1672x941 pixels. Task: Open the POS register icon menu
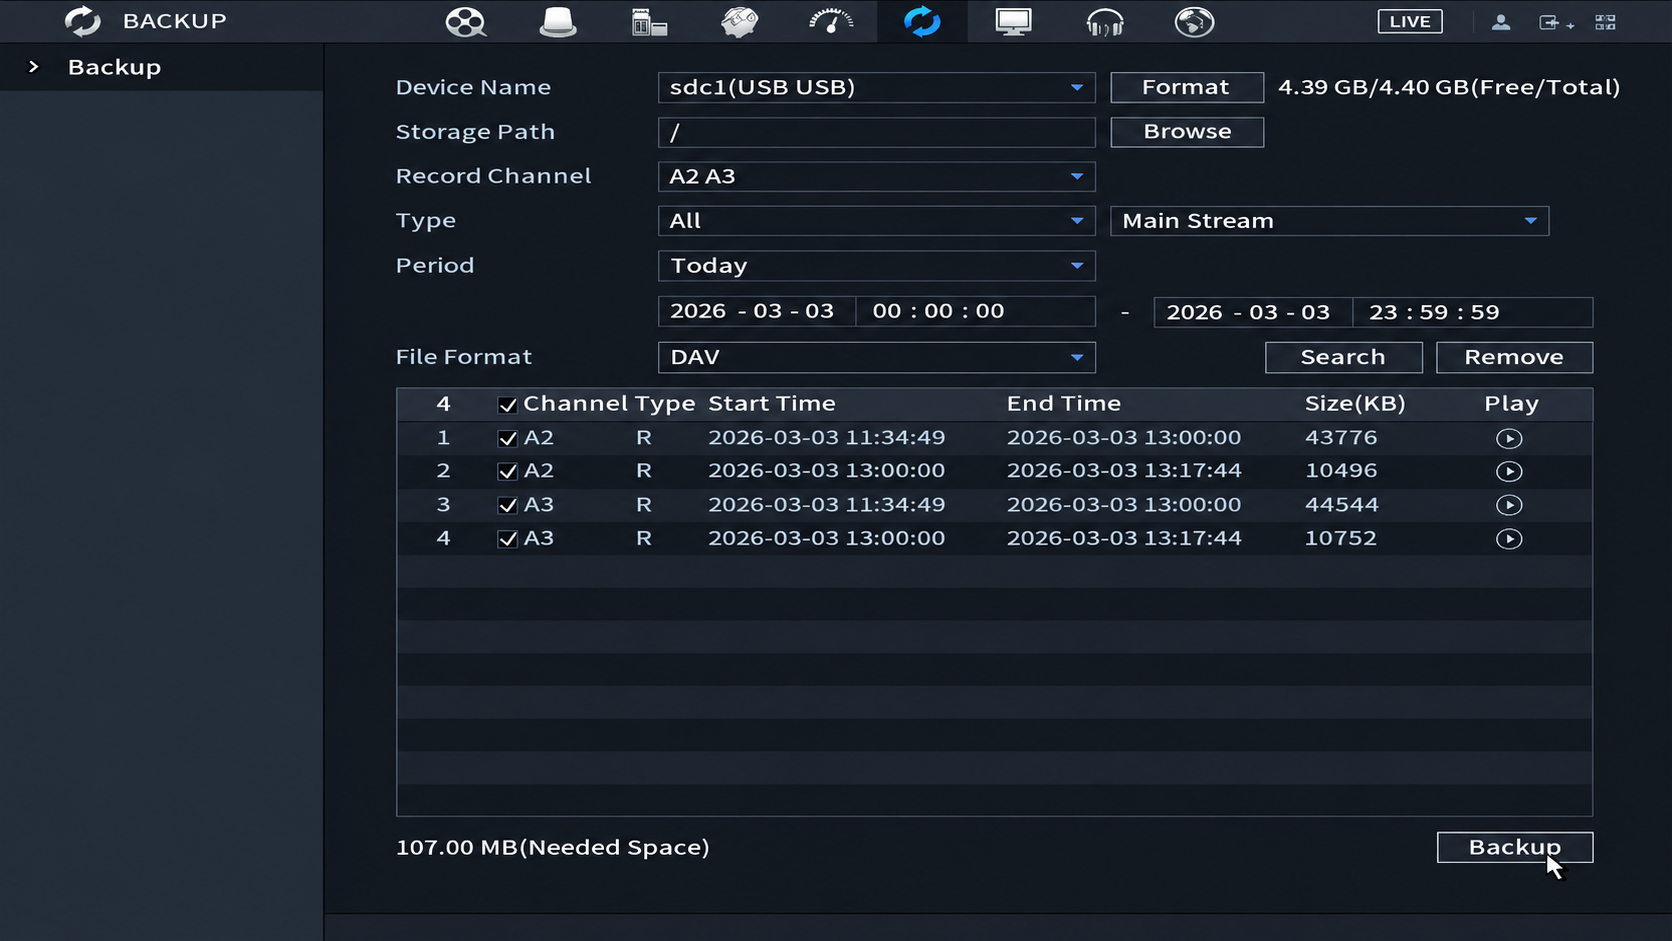point(649,21)
